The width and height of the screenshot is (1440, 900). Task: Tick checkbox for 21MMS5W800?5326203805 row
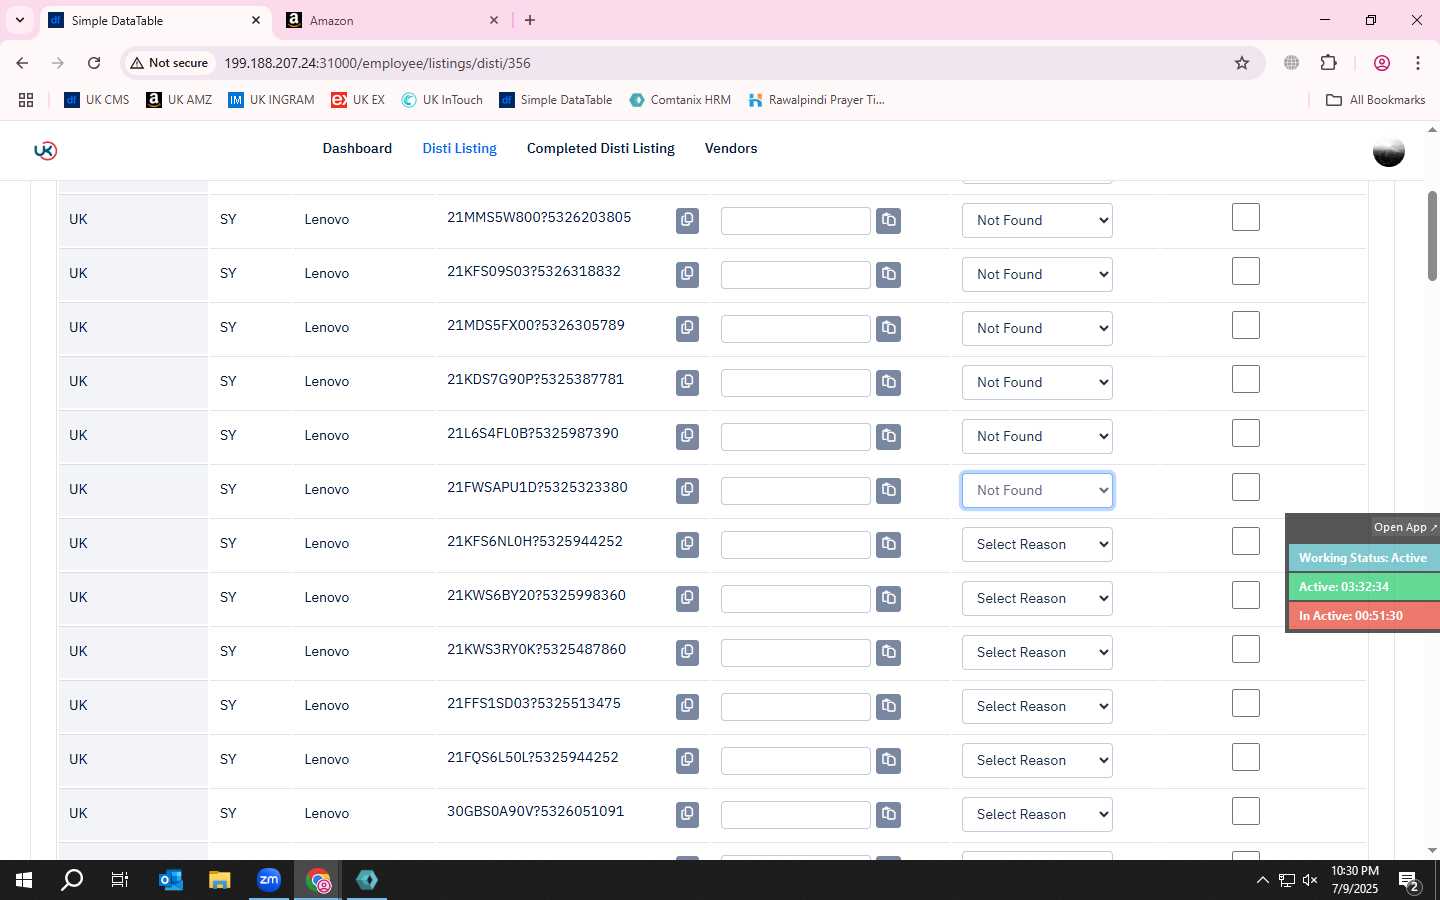click(x=1245, y=217)
